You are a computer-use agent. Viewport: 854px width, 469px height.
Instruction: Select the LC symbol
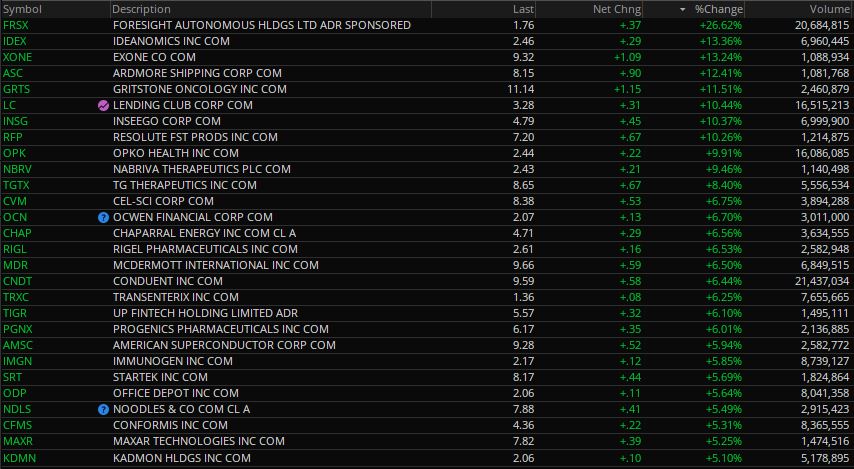10,105
